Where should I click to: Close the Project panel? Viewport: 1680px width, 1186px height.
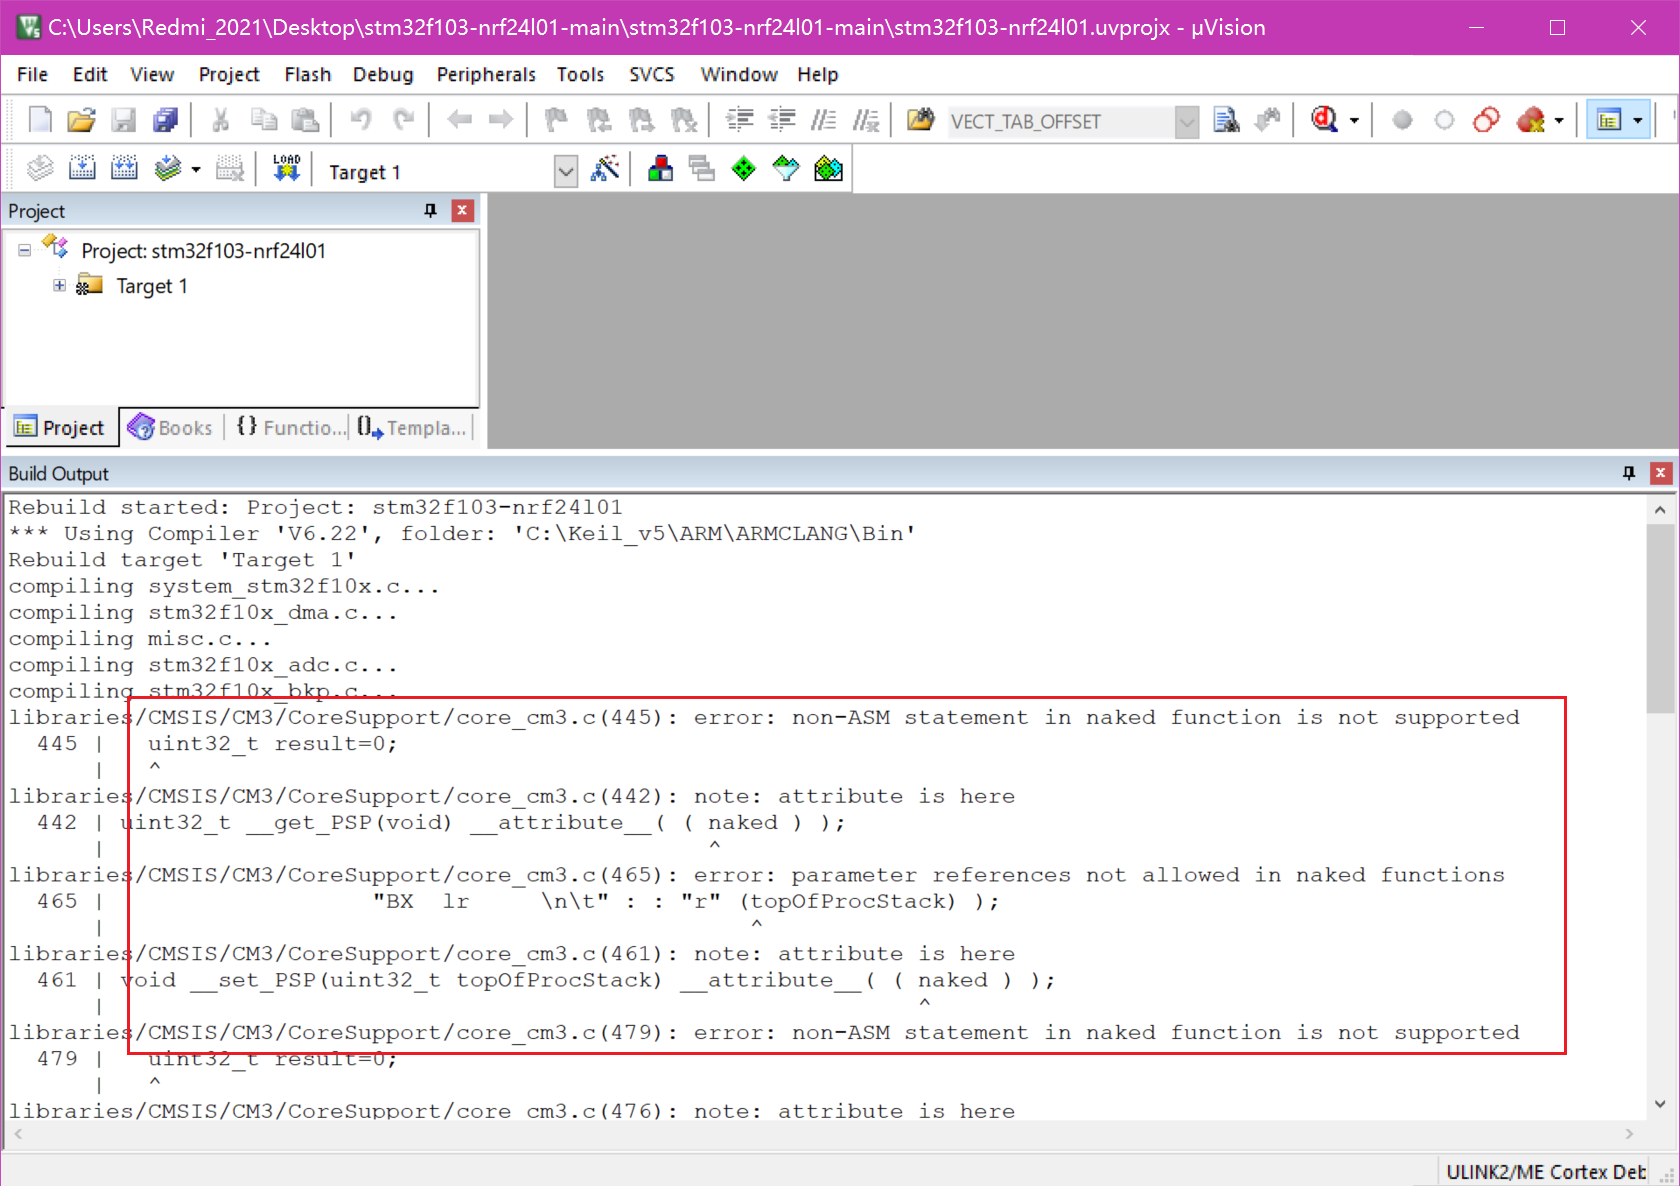(462, 210)
